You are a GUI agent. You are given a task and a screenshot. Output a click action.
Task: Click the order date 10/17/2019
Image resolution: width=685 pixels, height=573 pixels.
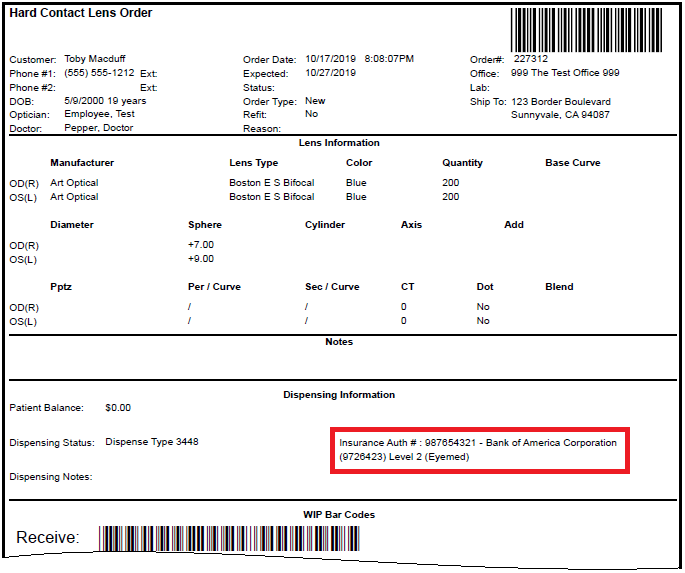tap(330, 59)
